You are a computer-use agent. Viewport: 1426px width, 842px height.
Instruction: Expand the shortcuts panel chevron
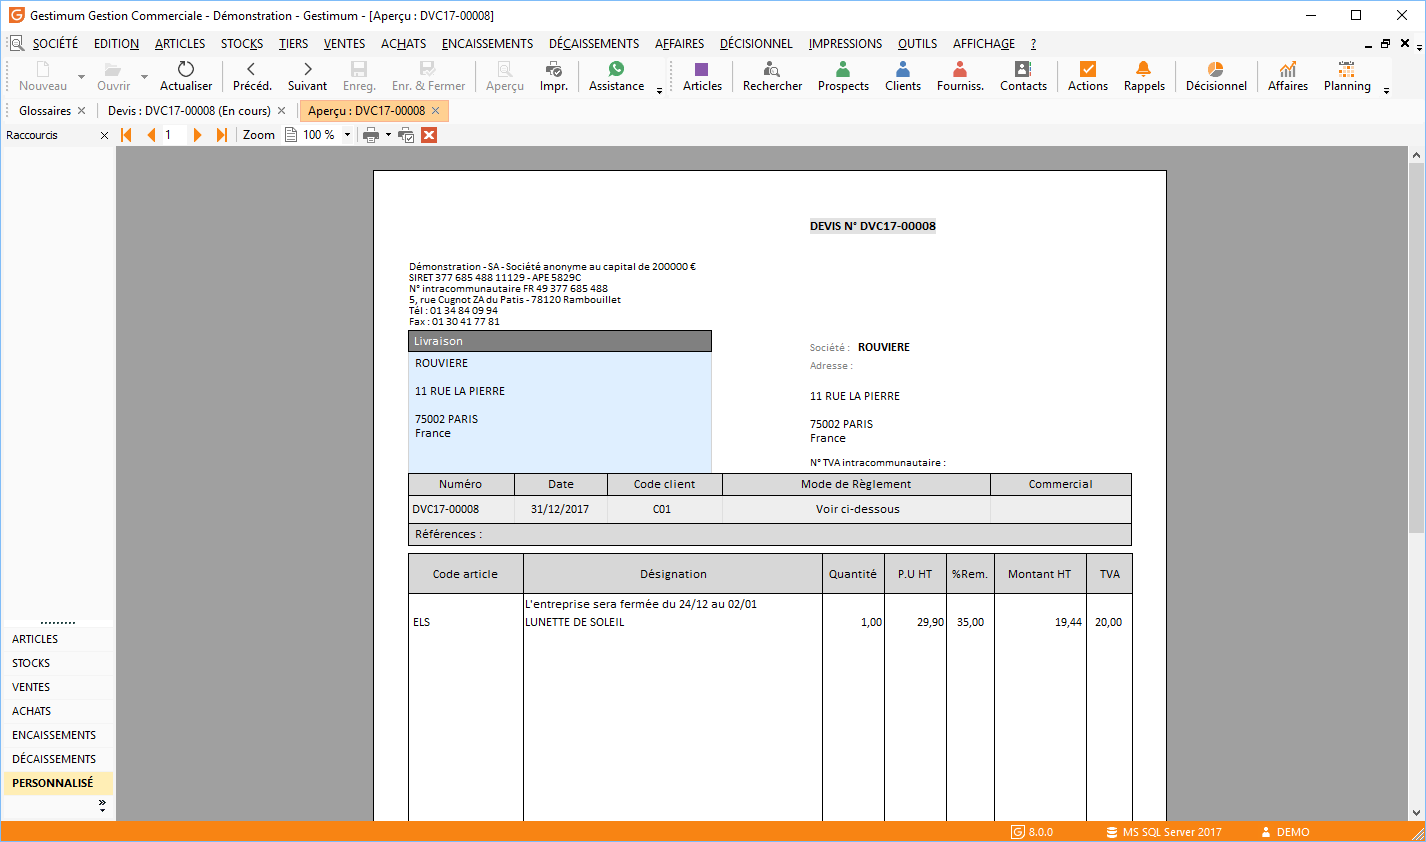(x=102, y=804)
